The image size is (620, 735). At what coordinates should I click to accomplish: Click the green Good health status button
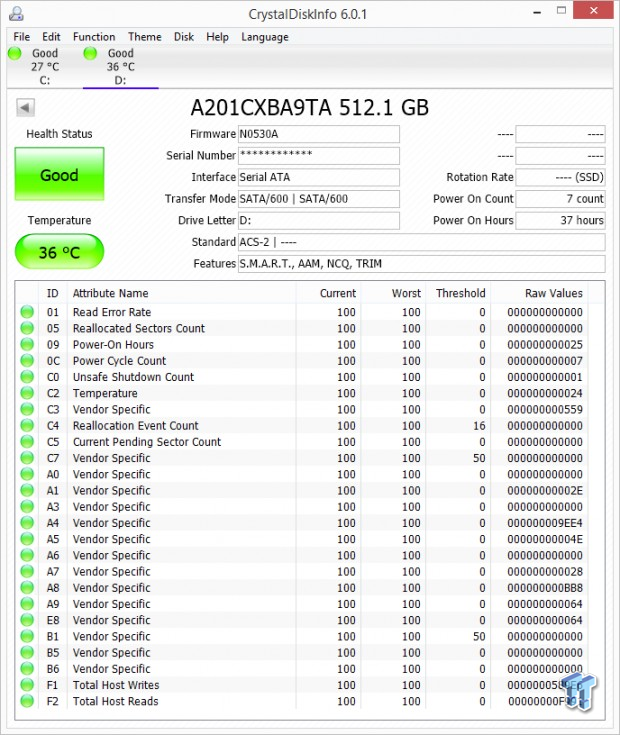click(x=60, y=174)
